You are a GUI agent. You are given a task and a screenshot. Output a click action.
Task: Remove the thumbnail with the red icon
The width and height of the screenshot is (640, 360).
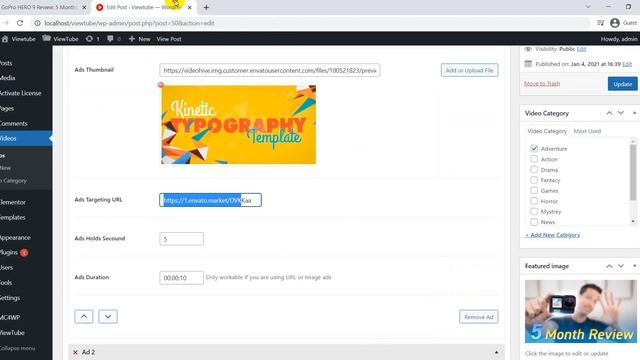pyautogui.click(x=161, y=84)
